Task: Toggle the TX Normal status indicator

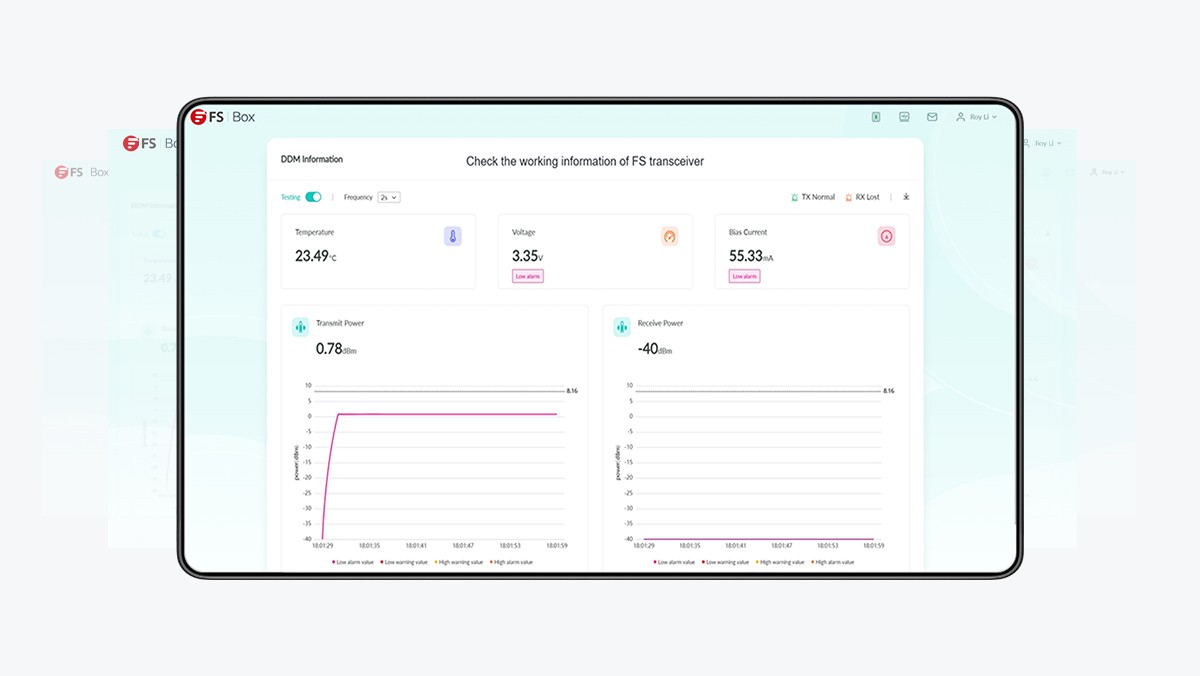Action: pyautogui.click(x=812, y=197)
